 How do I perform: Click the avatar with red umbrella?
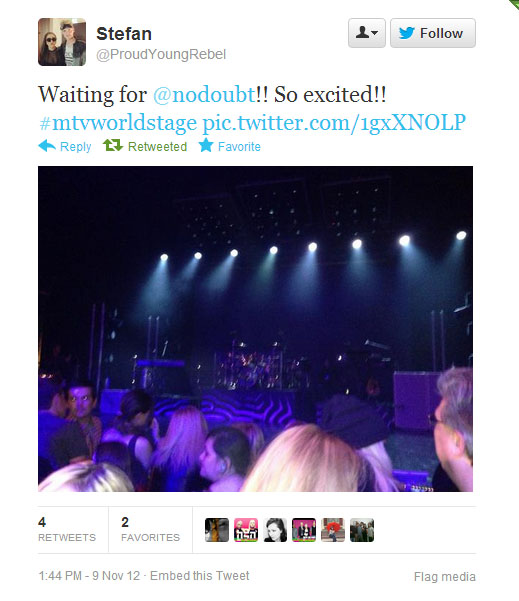(x=333, y=530)
